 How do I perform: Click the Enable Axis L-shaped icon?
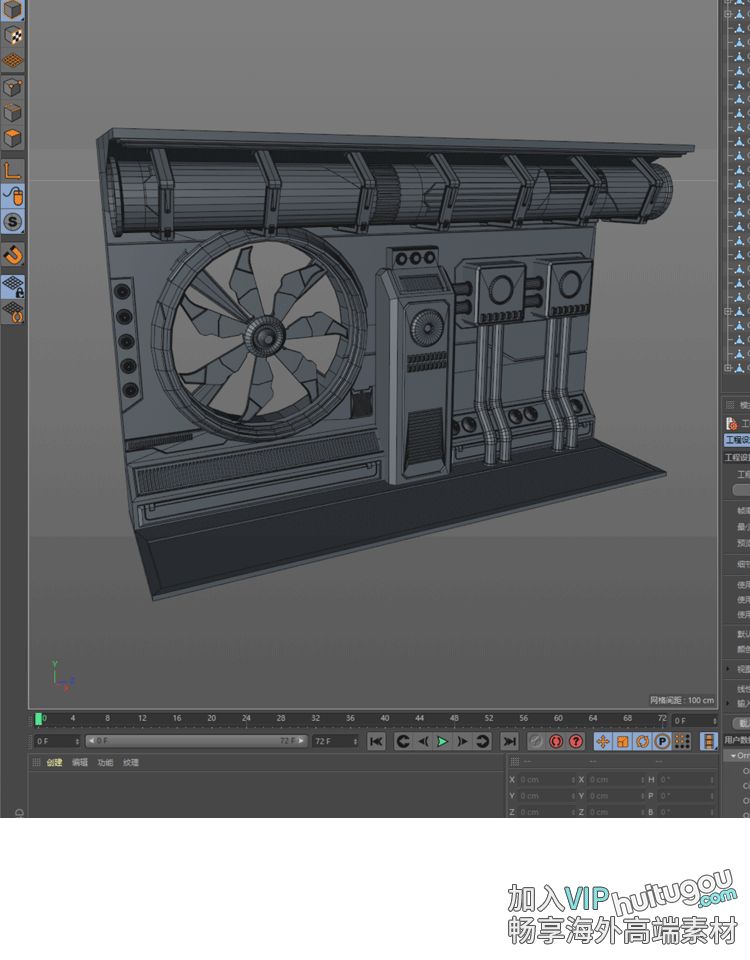(x=13, y=169)
